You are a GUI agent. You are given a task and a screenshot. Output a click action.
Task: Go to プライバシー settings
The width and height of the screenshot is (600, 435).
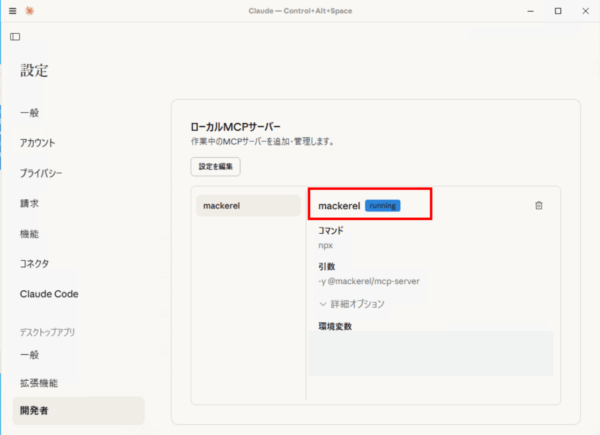[41, 173]
